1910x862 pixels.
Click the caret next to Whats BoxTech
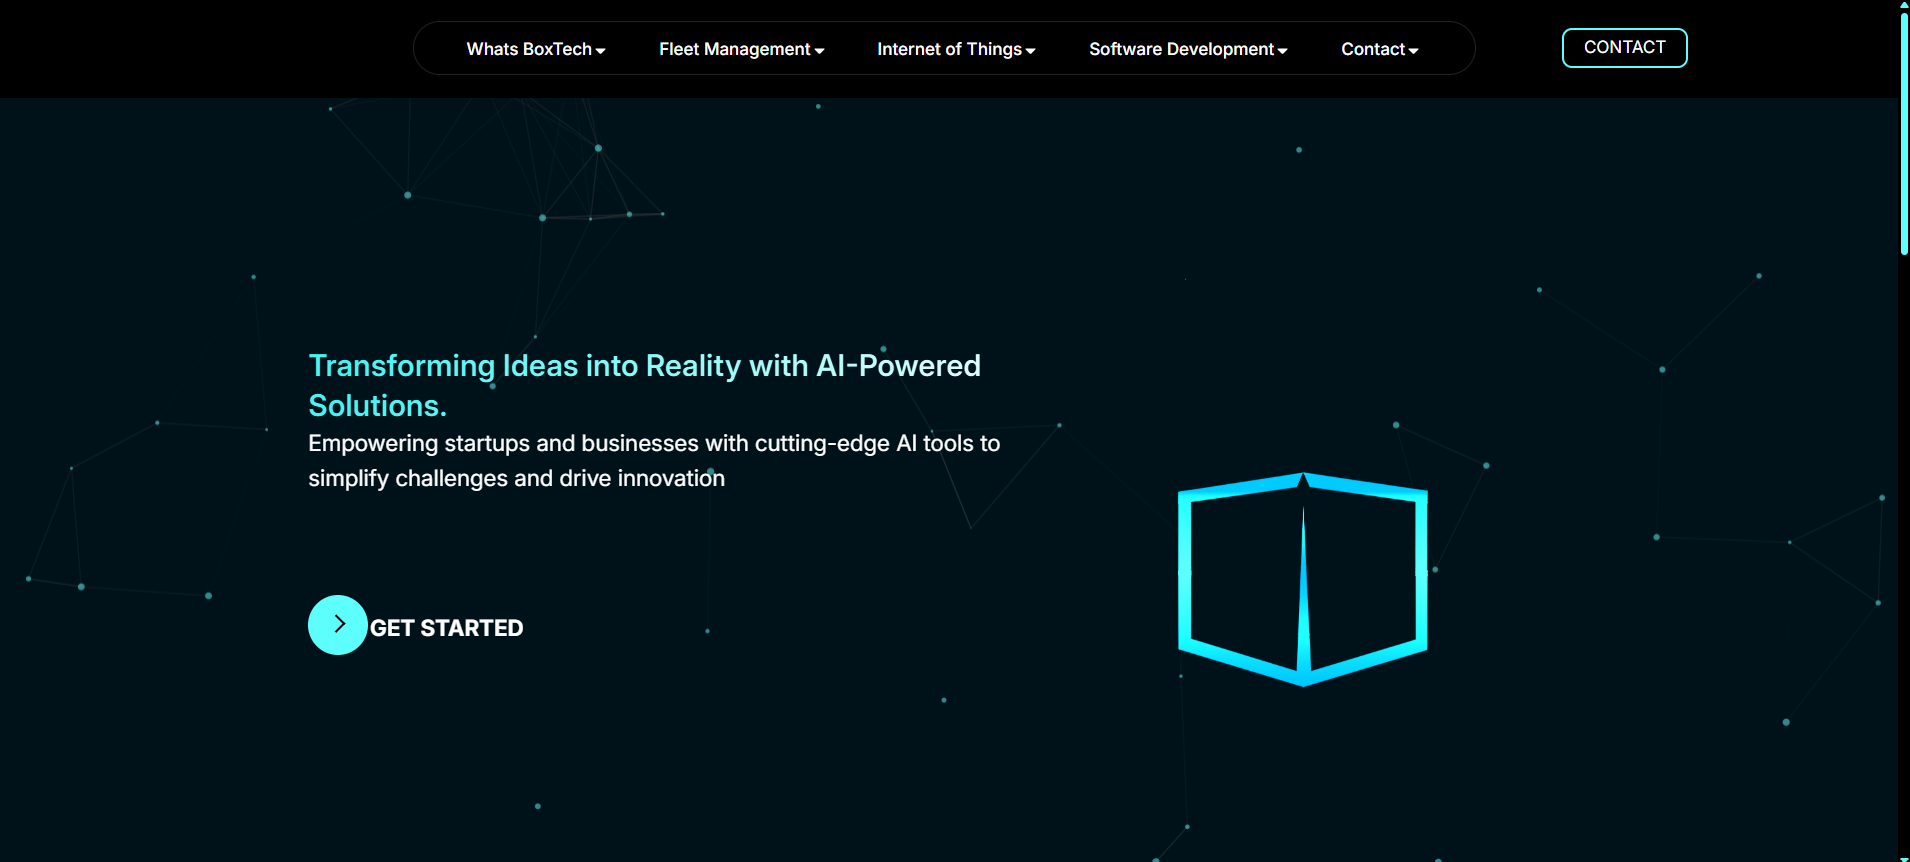pyautogui.click(x=601, y=51)
